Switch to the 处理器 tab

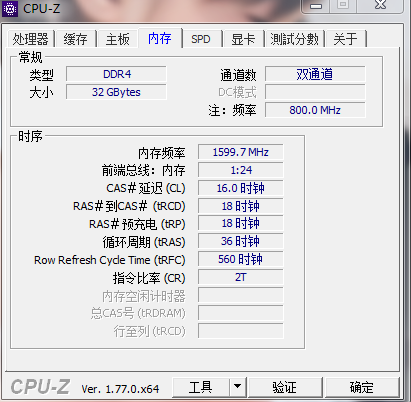coord(30,39)
